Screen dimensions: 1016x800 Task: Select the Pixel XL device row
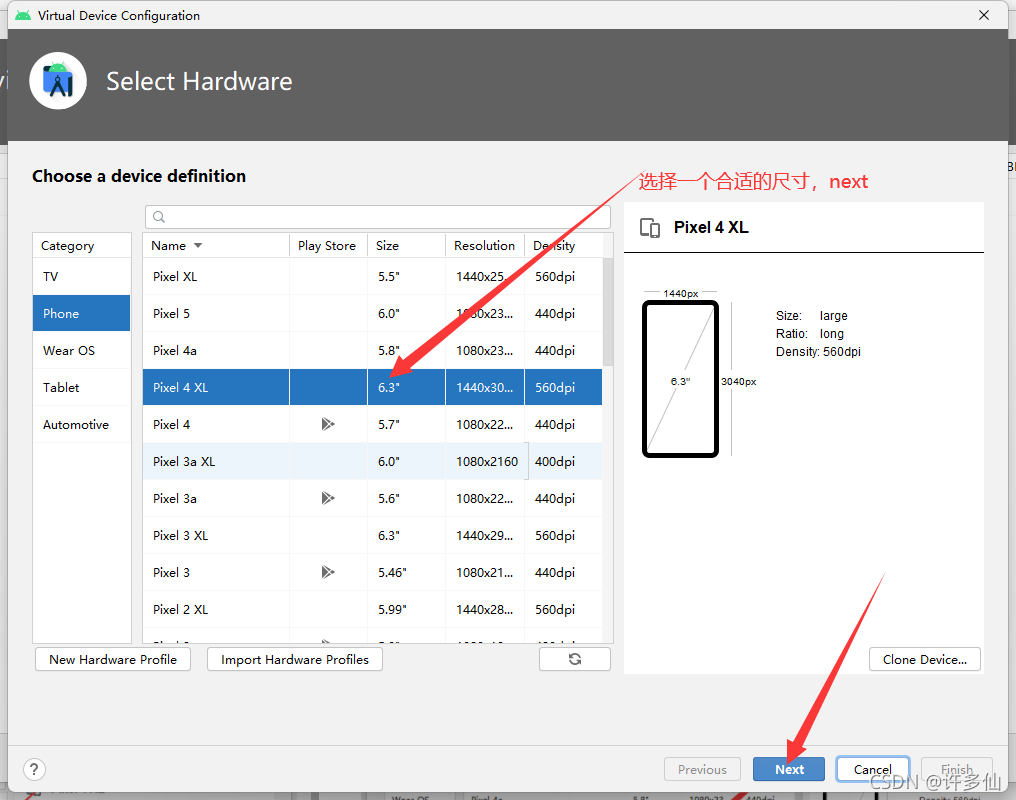coord(373,277)
